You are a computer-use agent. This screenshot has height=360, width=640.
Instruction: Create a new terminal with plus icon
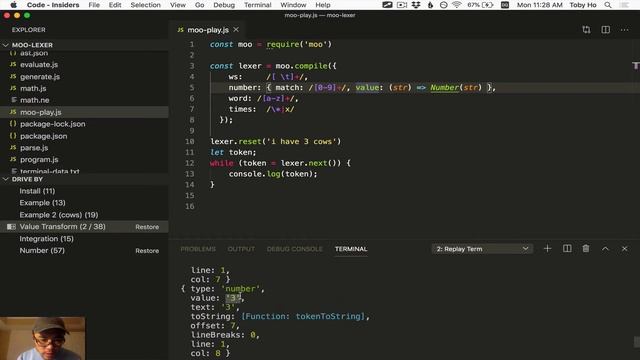[547, 249]
